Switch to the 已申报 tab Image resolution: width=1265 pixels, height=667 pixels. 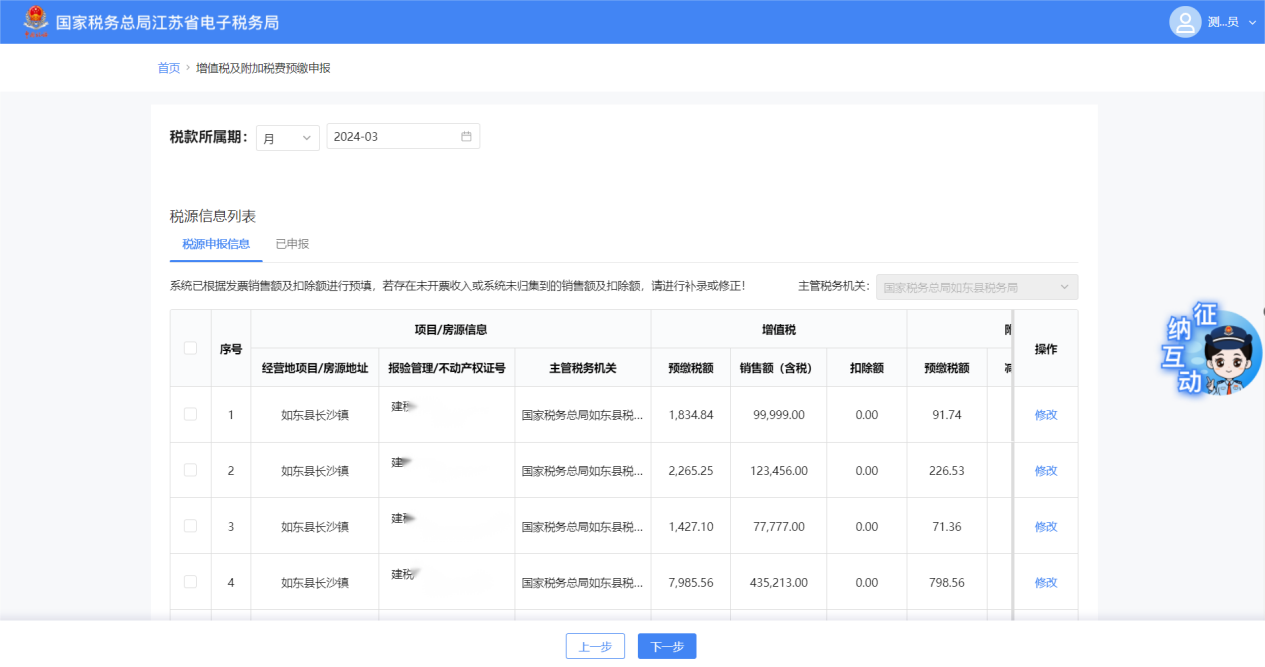tap(292, 244)
